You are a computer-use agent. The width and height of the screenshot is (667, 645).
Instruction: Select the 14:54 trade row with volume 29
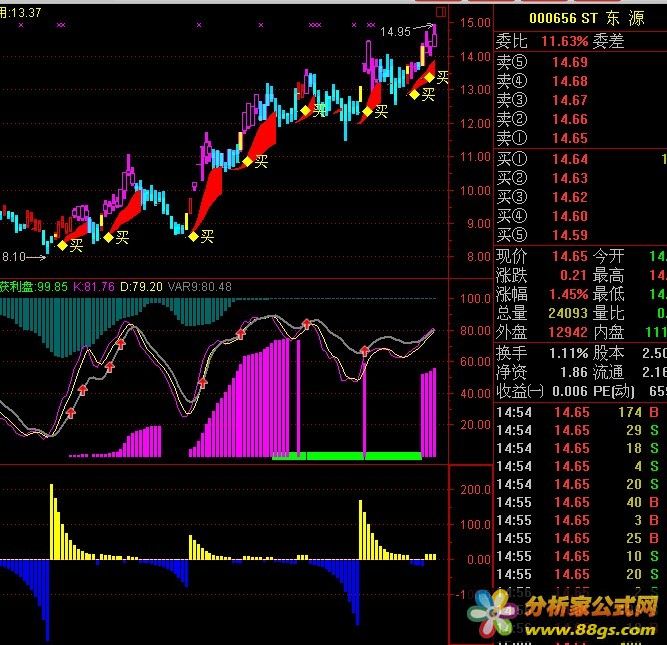[579, 430]
